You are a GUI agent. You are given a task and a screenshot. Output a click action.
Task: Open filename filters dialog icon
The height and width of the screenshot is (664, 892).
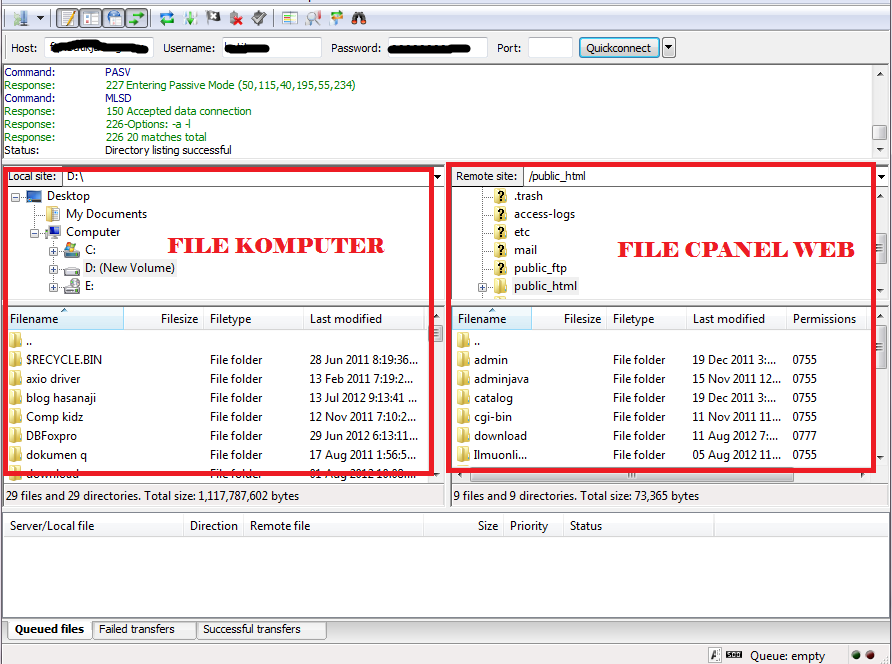pos(290,18)
